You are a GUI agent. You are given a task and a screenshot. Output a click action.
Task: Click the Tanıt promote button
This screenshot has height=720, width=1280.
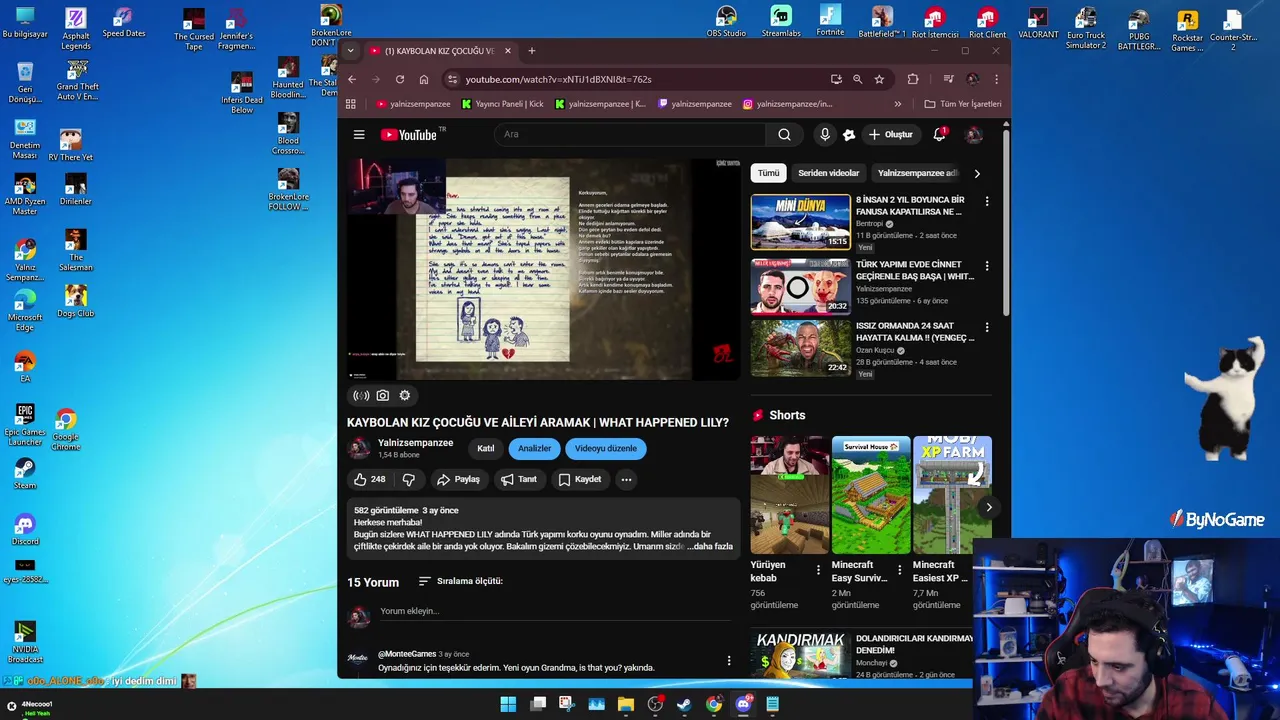coord(519,479)
